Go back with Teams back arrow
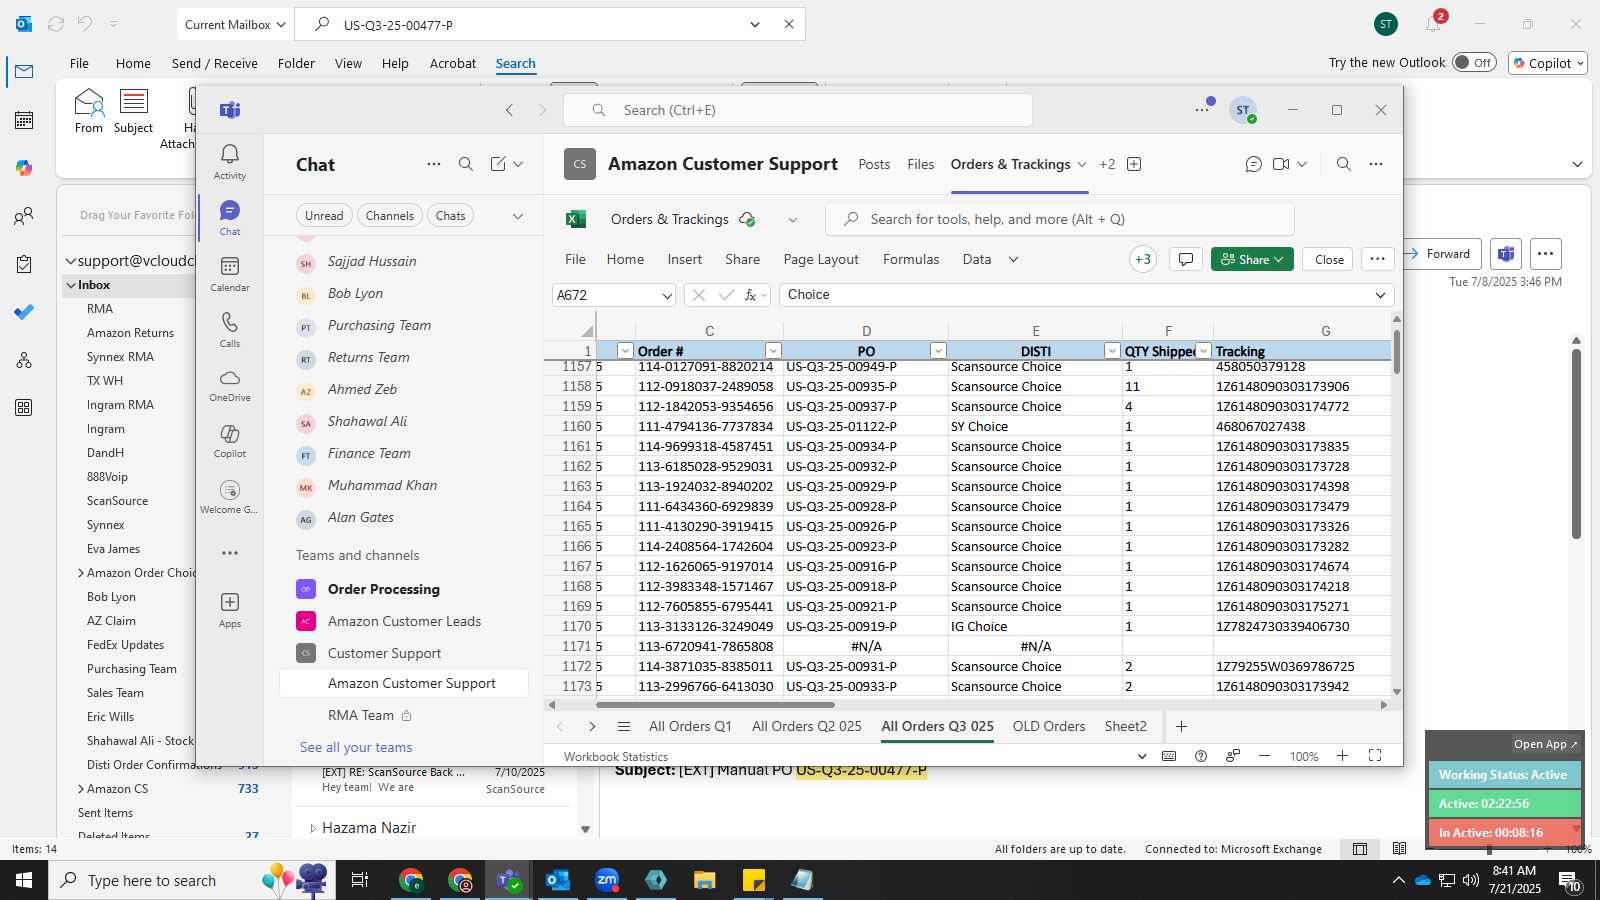This screenshot has height=900, width=1600. 510,110
